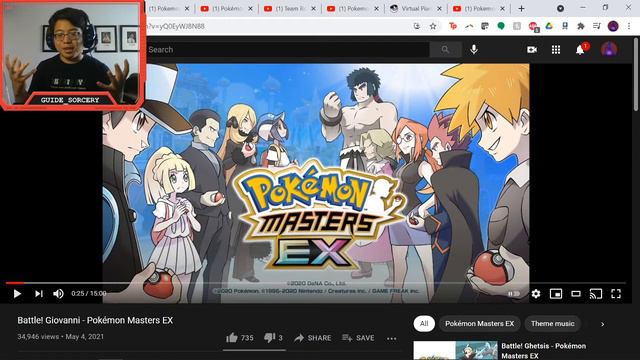Image resolution: width=640 pixels, height=360 pixels.
Task: Click the search magnifier button
Action: [445, 50]
